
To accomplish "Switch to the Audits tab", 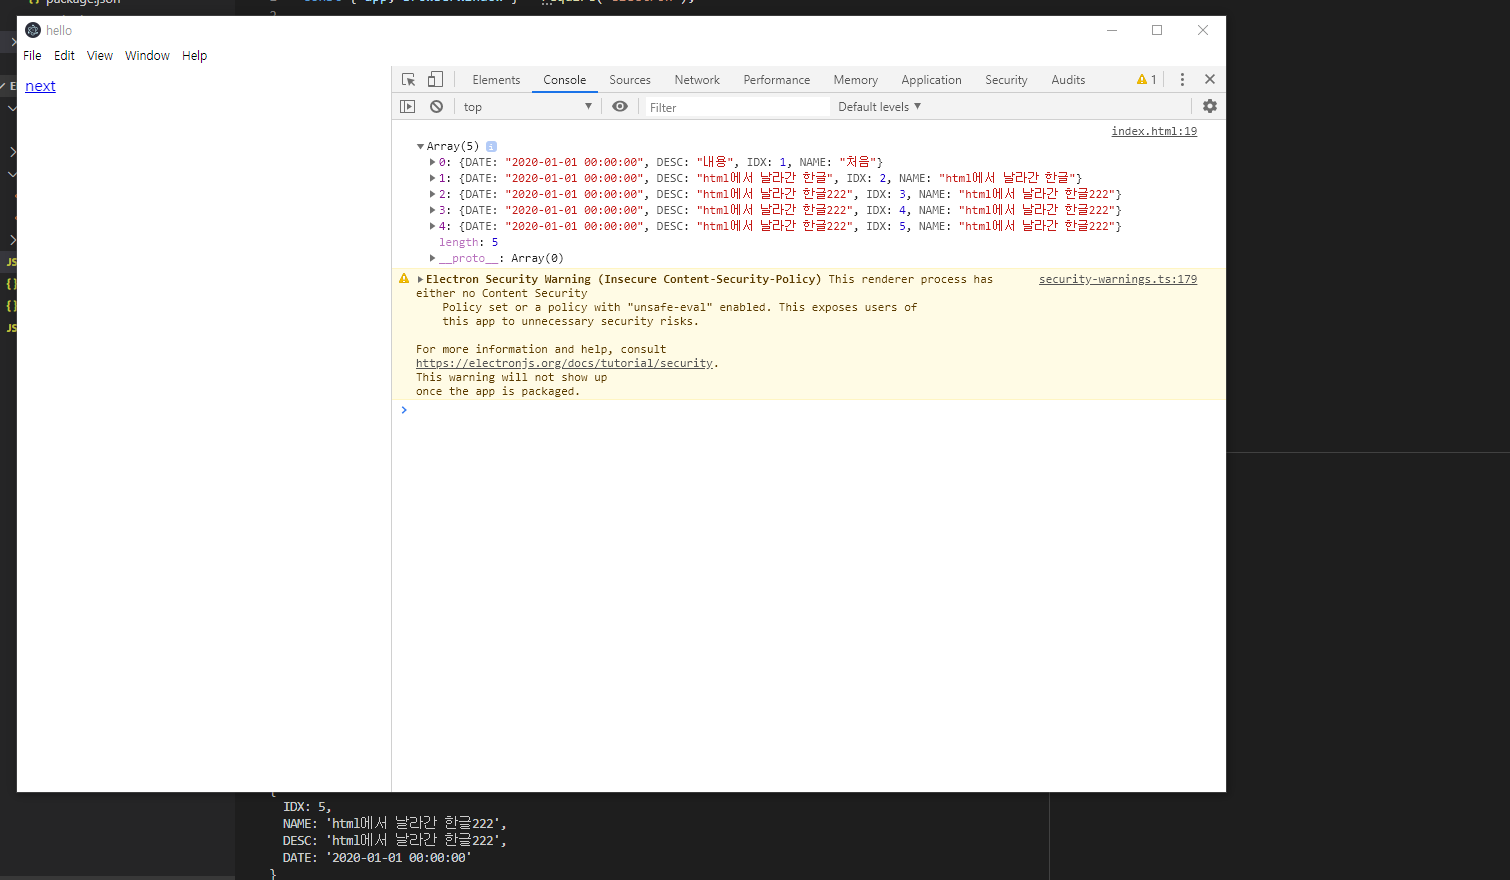I will [1068, 80].
